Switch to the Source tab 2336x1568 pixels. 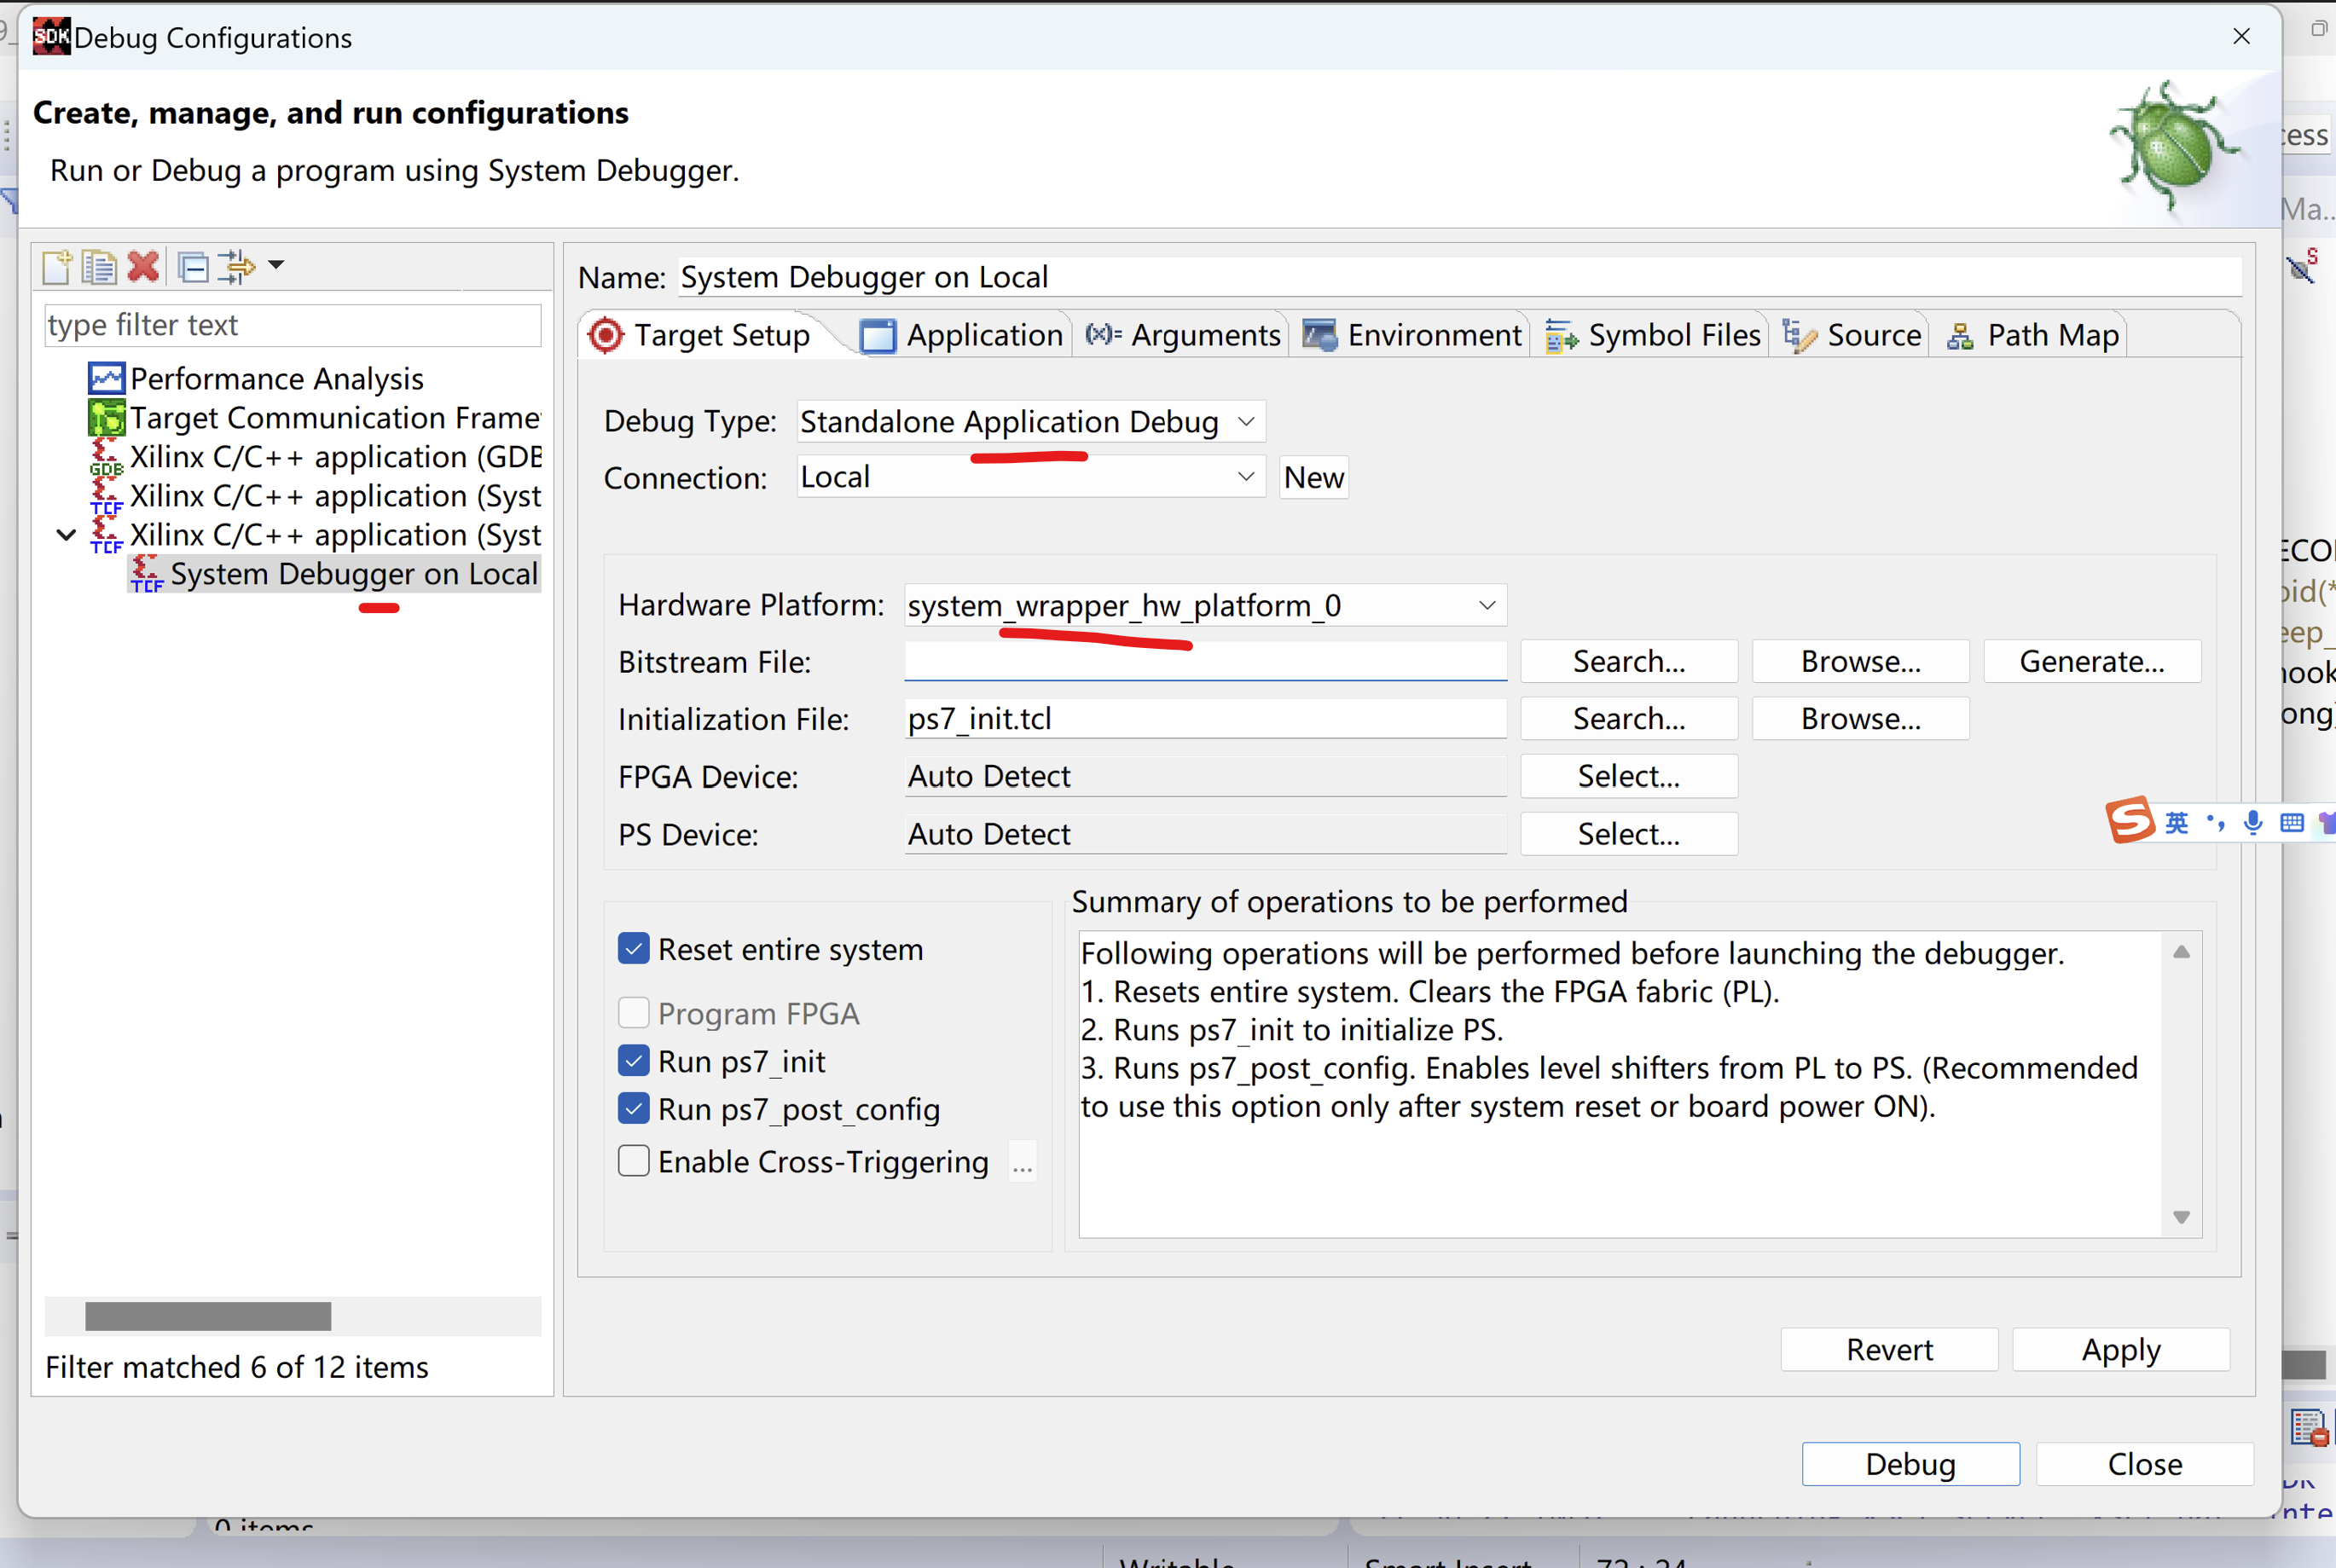pos(1852,335)
